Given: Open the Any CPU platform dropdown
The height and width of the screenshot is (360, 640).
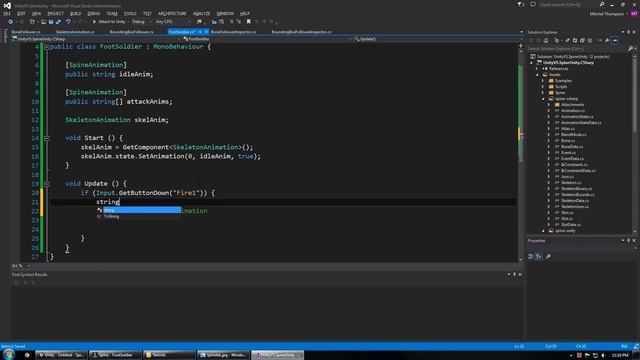Looking at the screenshot, I should [172, 22].
